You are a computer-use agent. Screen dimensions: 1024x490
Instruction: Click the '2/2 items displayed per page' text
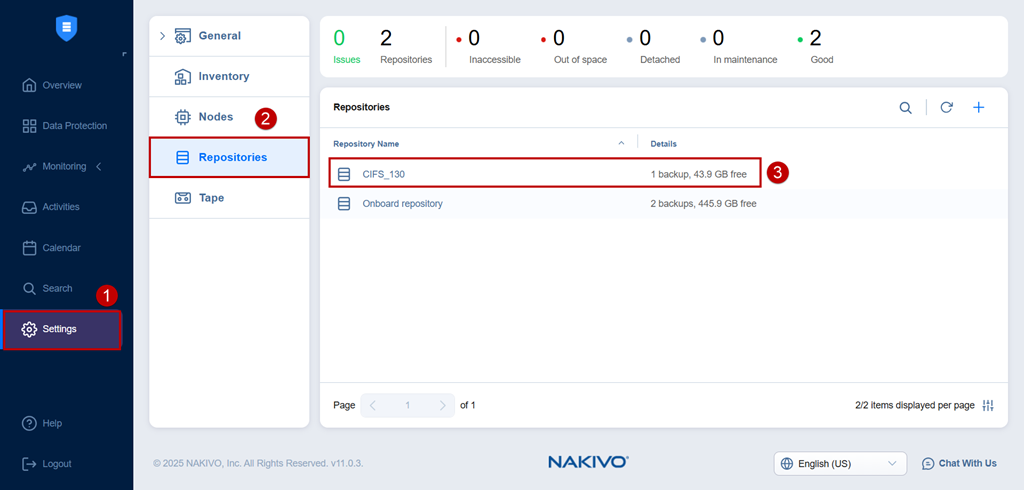click(914, 405)
